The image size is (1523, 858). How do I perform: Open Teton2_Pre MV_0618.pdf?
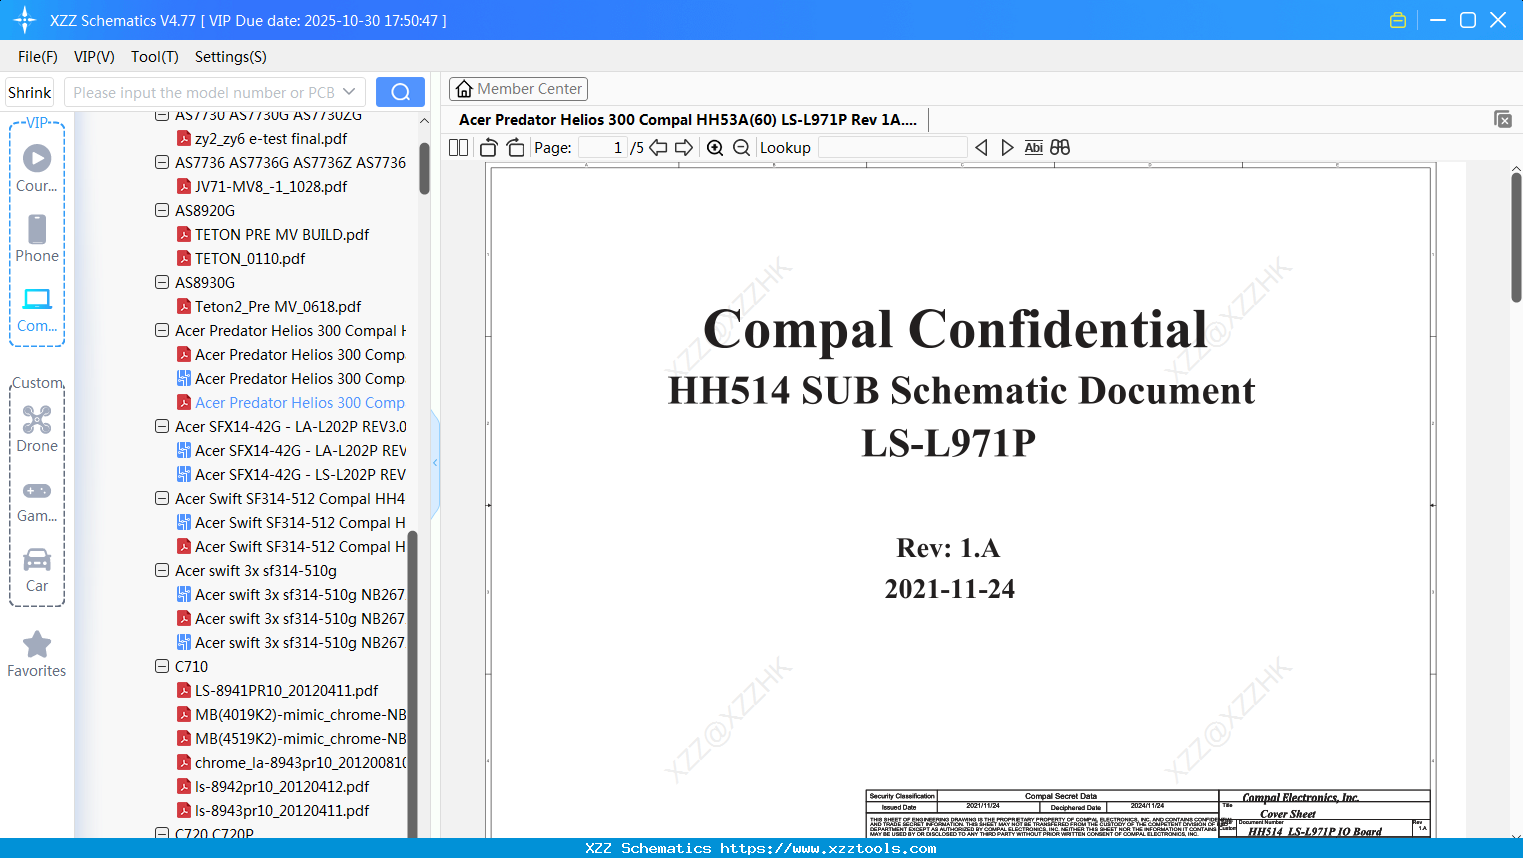[x=278, y=306]
